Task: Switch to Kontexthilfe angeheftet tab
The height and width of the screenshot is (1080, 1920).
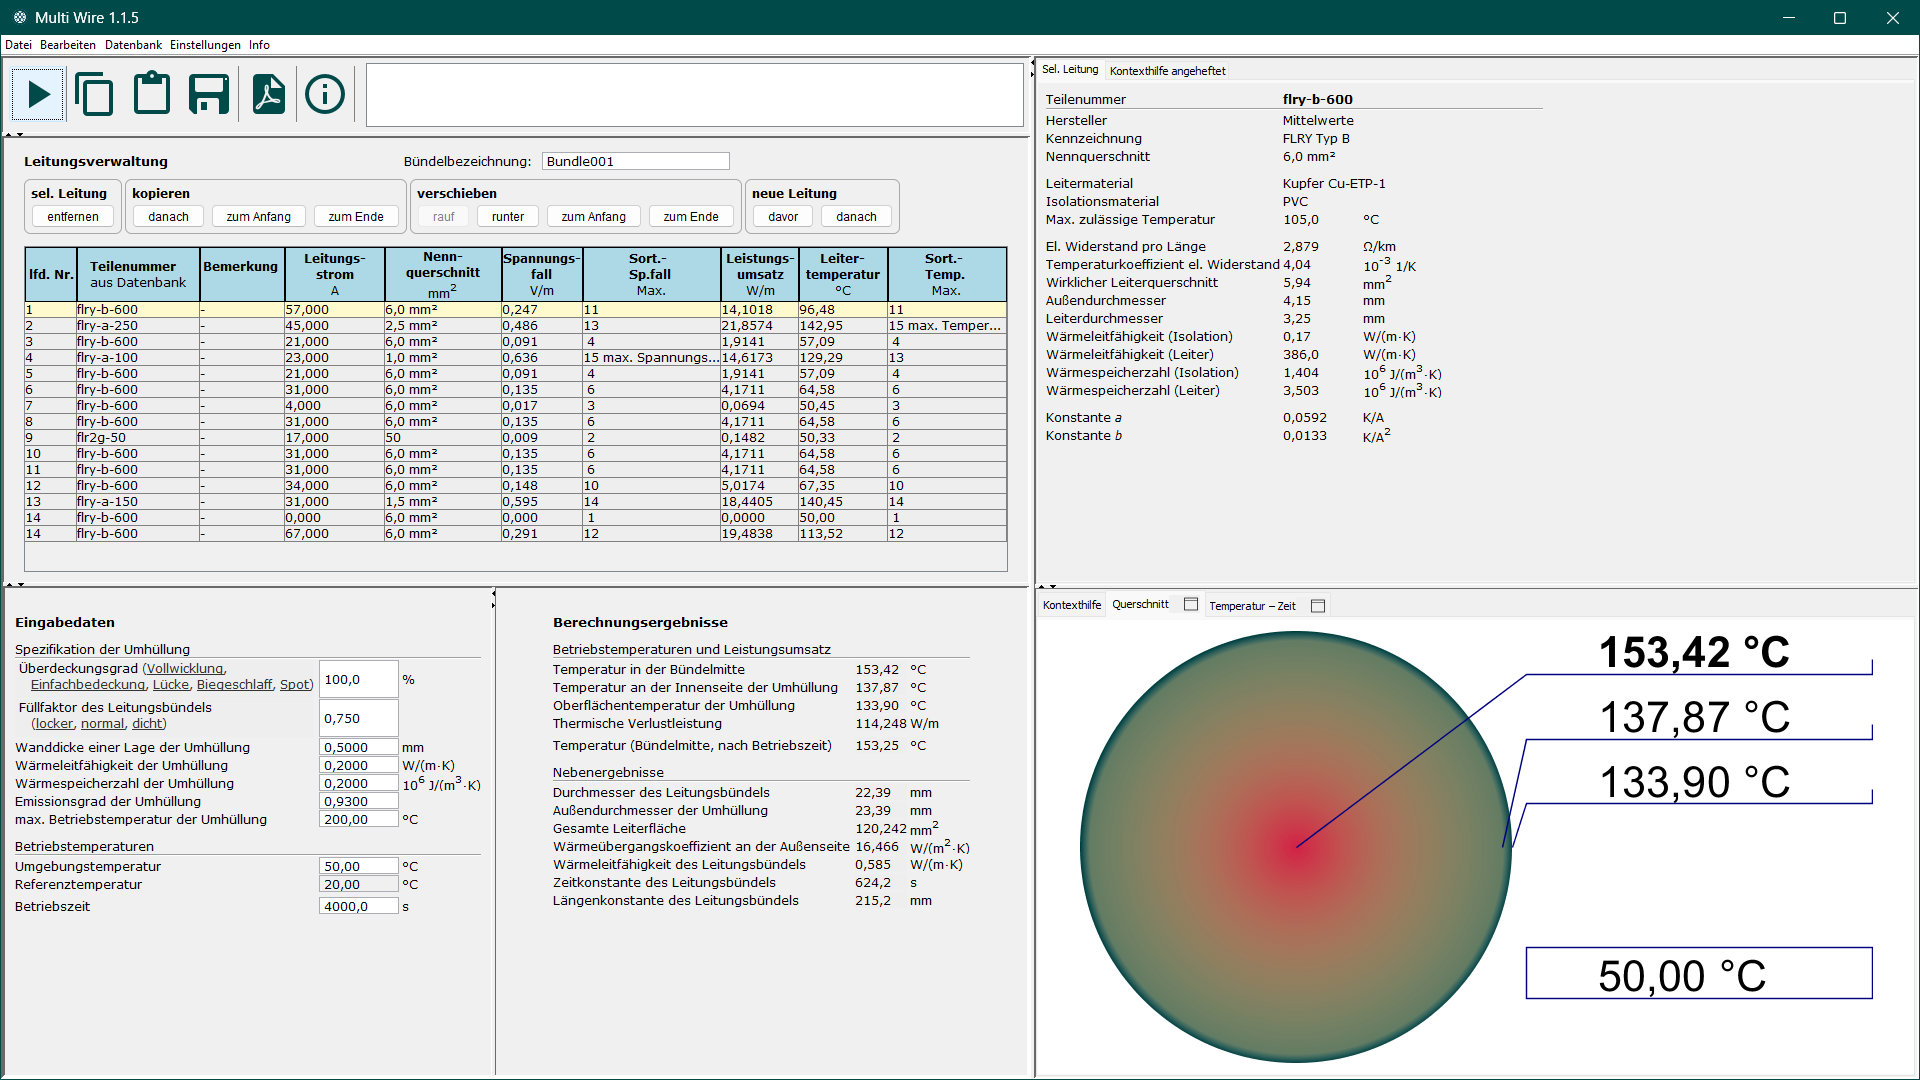Action: click(1167, 71)
